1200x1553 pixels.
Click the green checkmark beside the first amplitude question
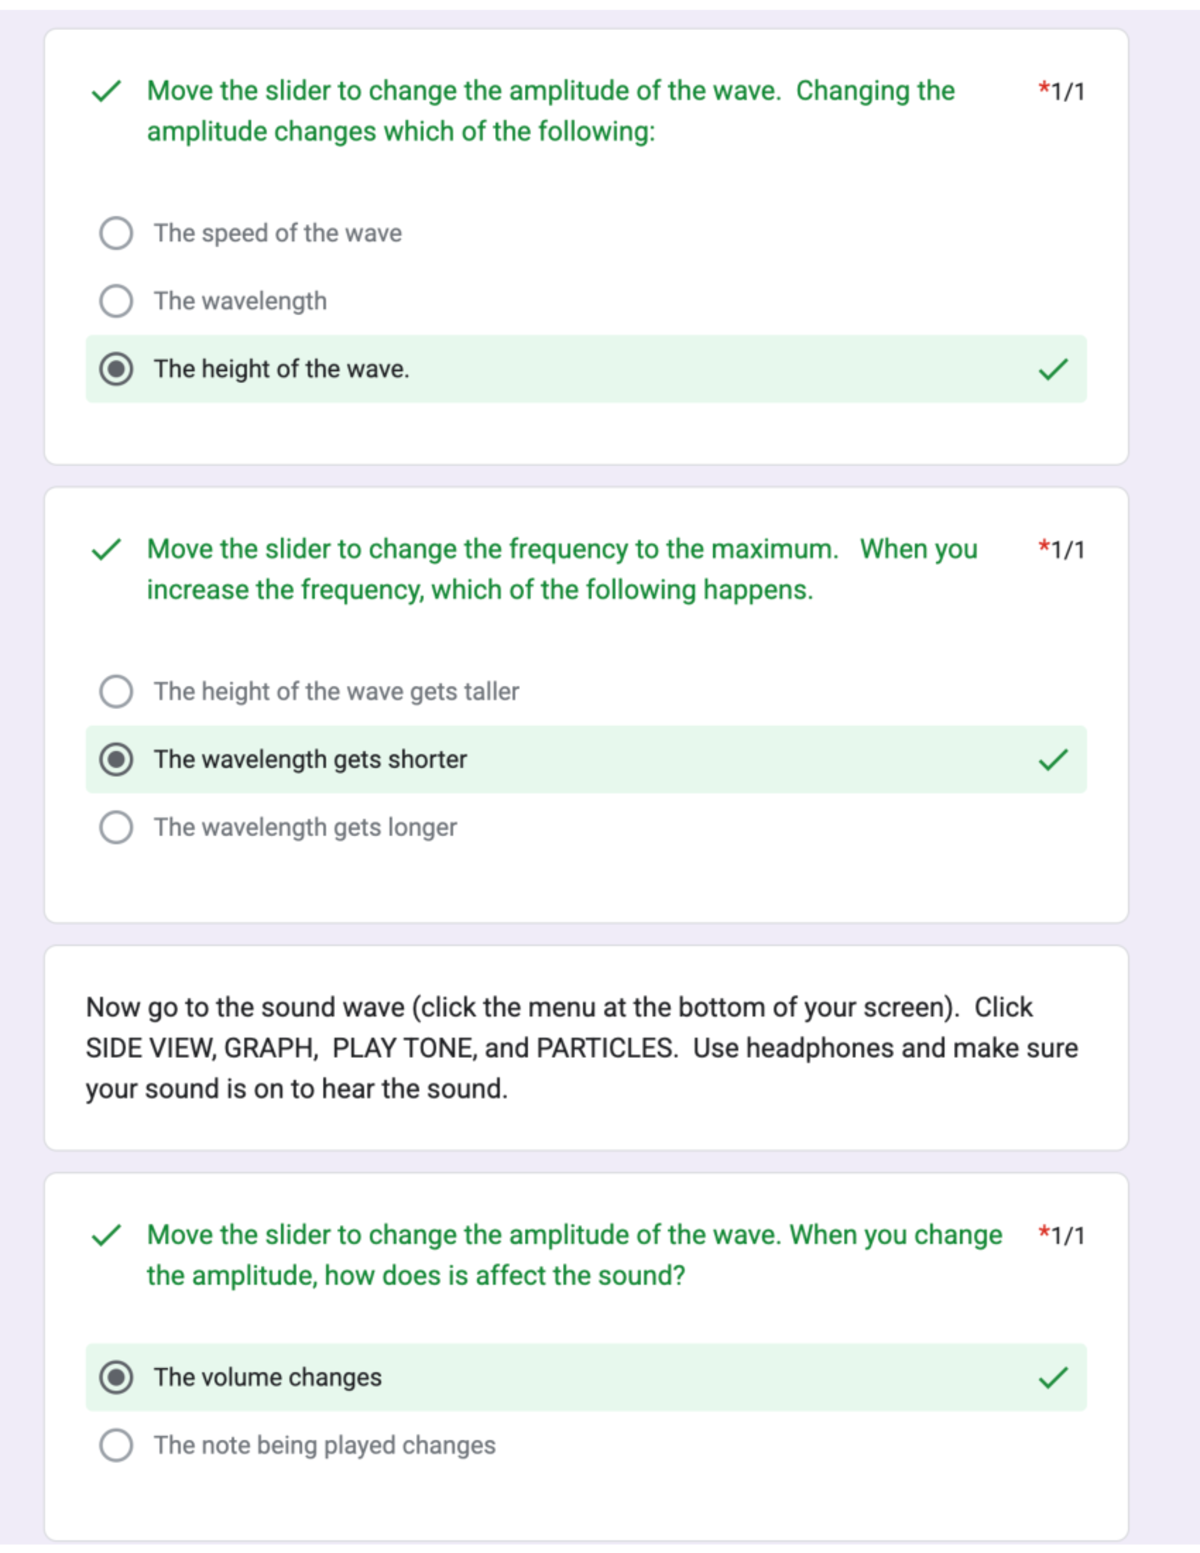coord(106,91)
